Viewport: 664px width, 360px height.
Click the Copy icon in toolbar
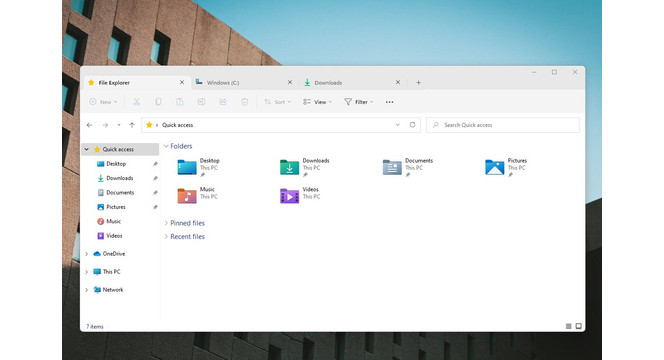click(158, 102)
